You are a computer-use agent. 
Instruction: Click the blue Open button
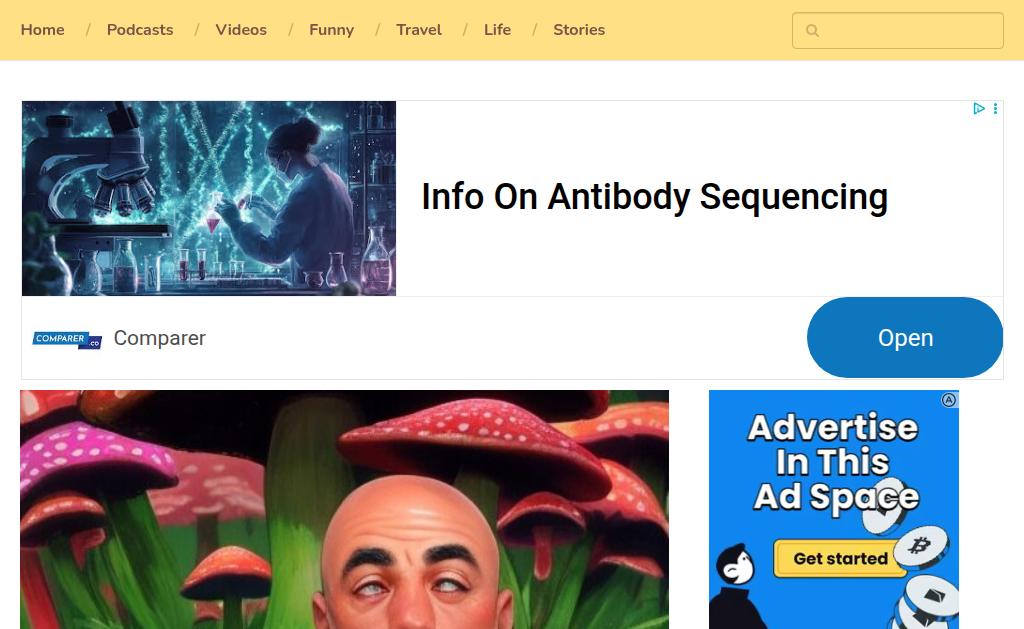[904, 338]
